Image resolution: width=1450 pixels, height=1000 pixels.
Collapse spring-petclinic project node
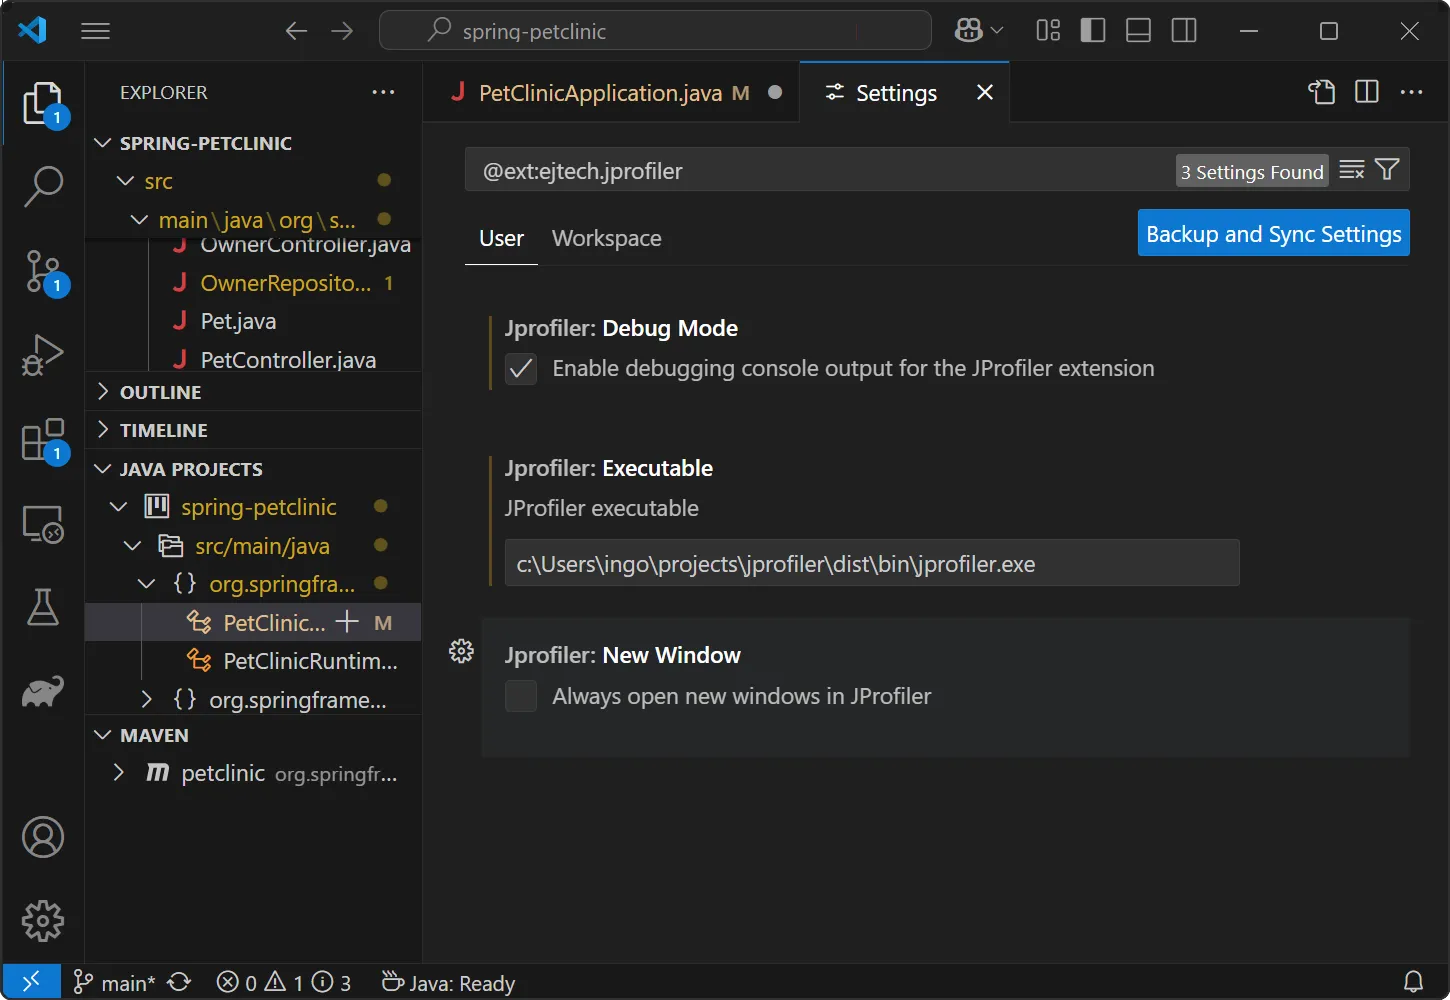(x=253, y=507)
